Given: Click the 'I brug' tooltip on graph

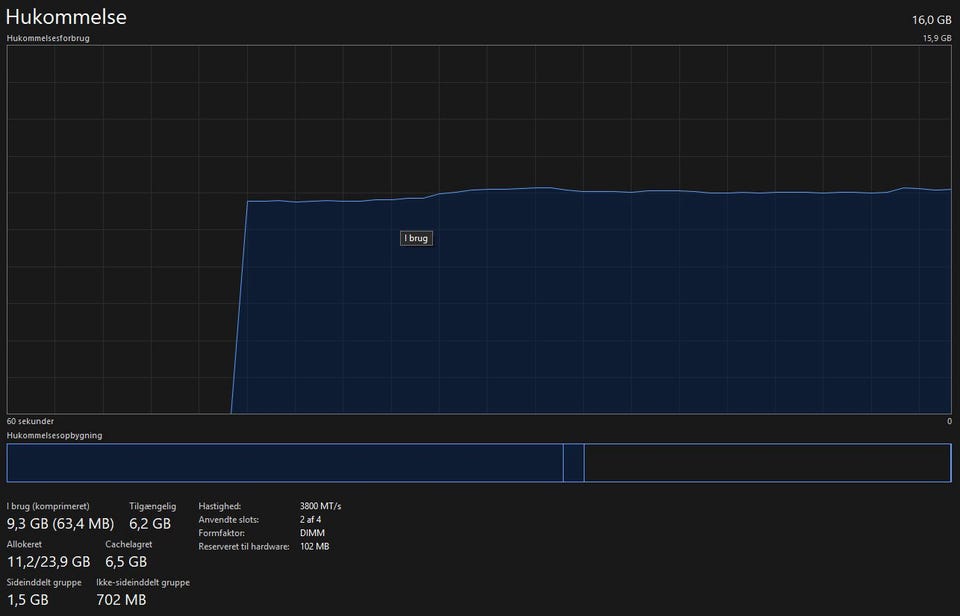Looking at the screenshot, I should click(x=416, y=238).
